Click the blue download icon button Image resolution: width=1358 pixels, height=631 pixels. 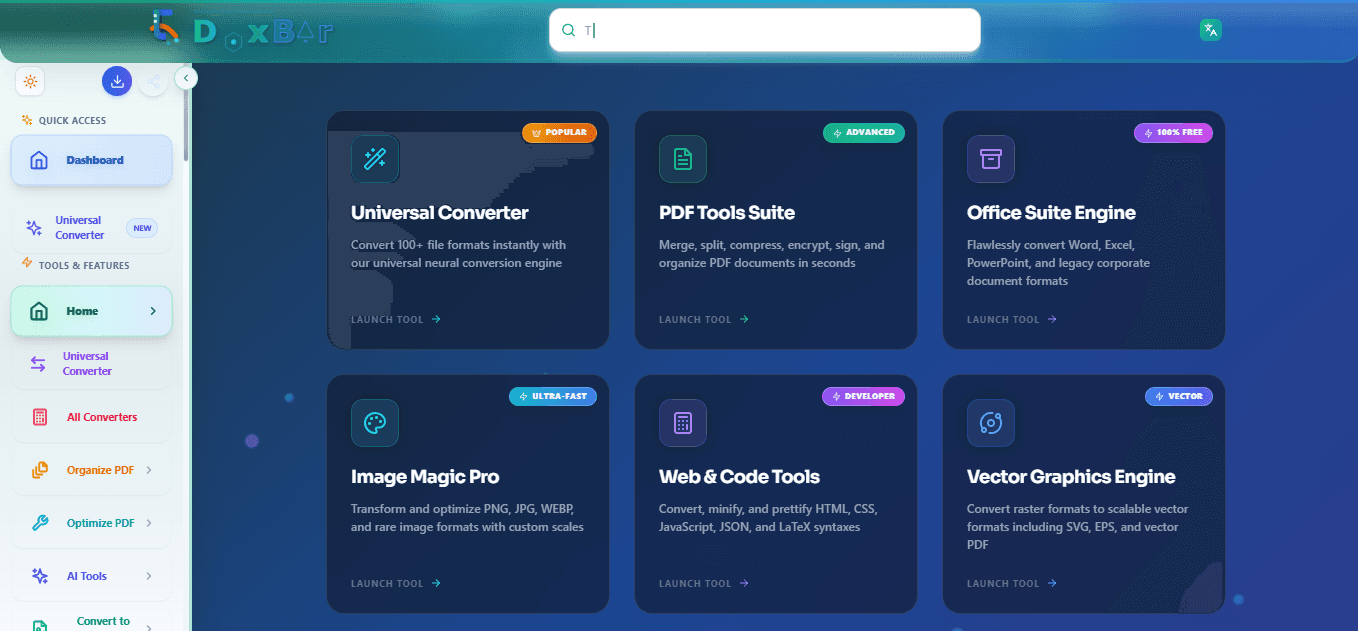[x=117, y=82]
